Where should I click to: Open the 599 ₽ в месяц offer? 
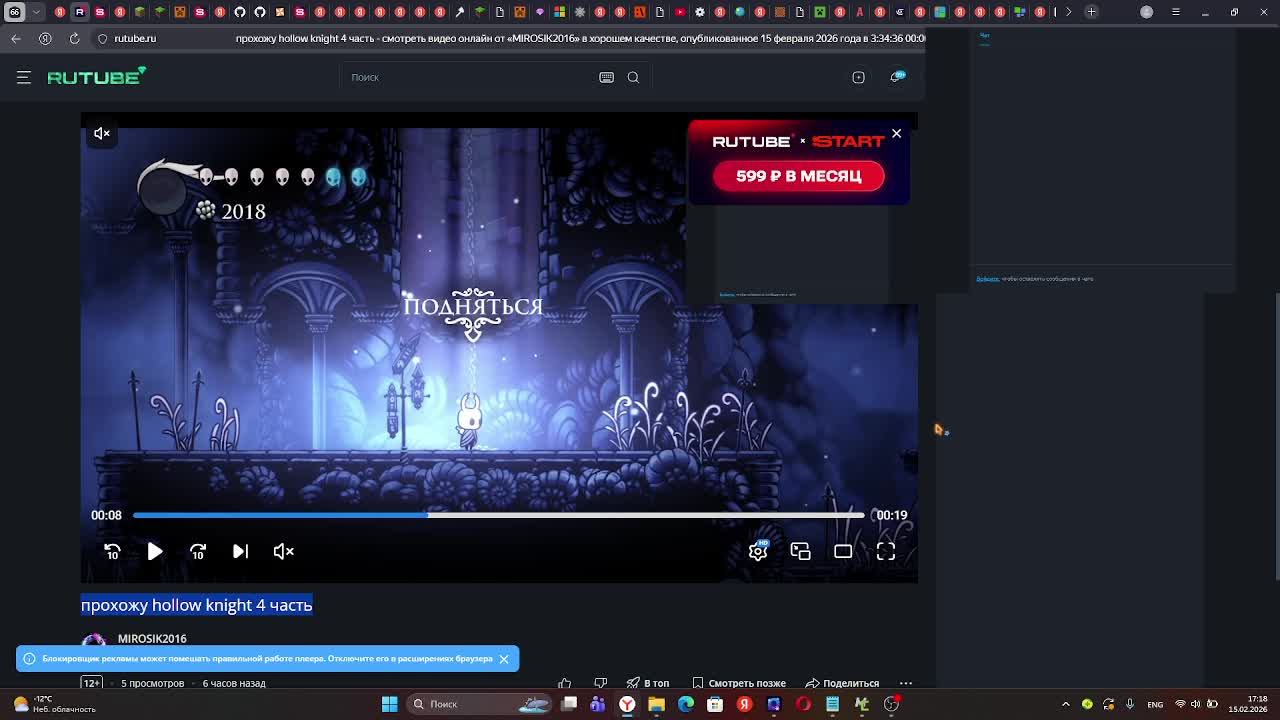coord(798,176)
